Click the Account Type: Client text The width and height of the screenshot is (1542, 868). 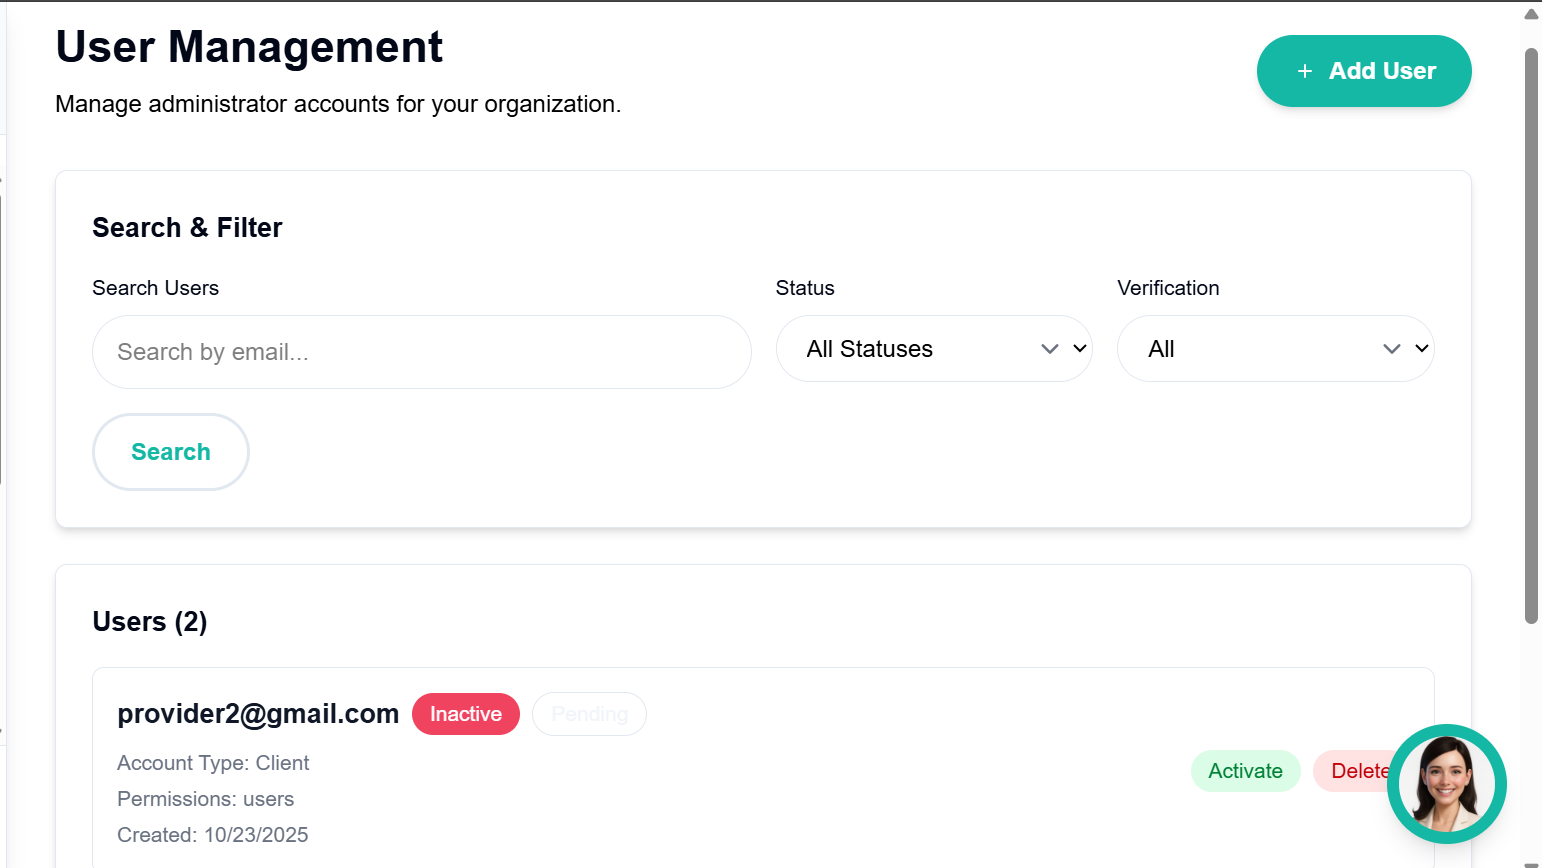click(x=213, y=763)
